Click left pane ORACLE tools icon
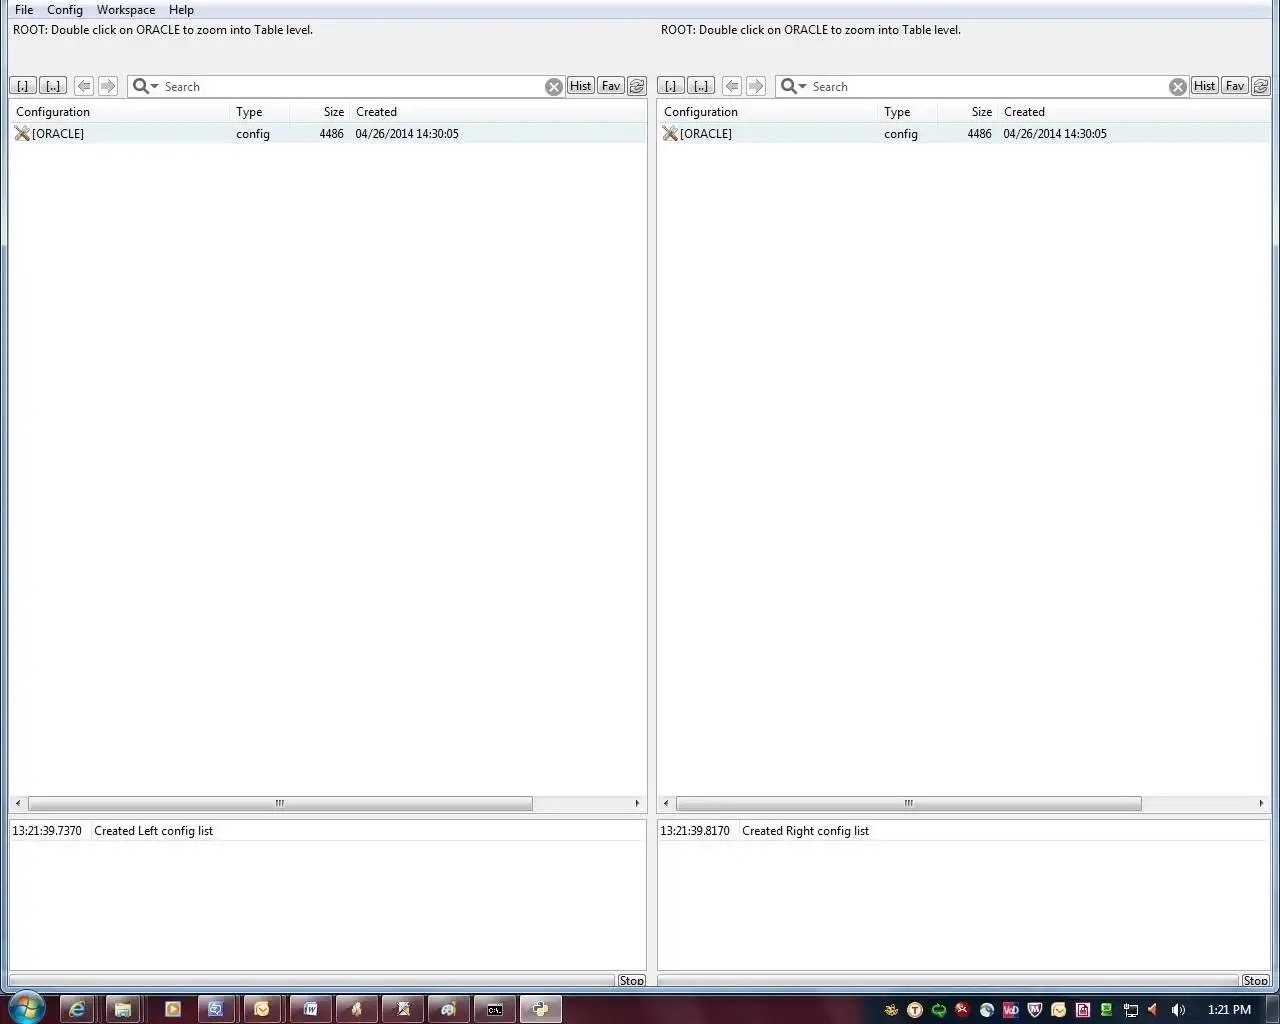 22,133
